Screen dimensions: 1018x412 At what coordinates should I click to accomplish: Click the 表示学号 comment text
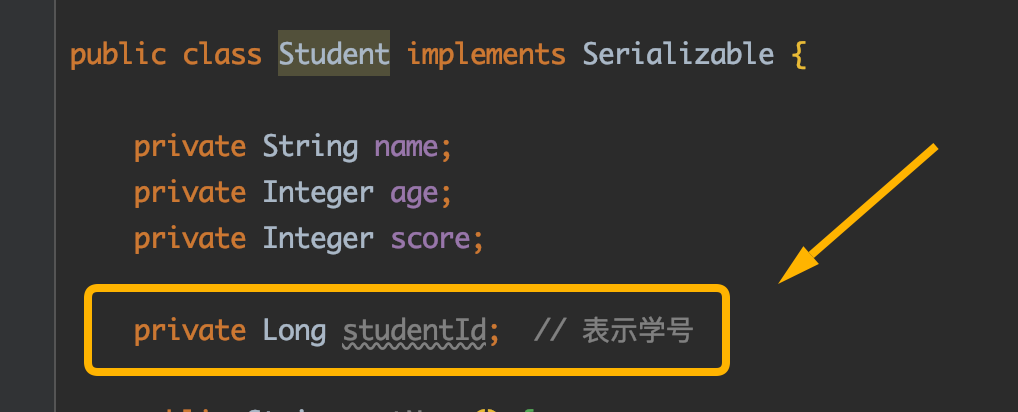[638, 331]
